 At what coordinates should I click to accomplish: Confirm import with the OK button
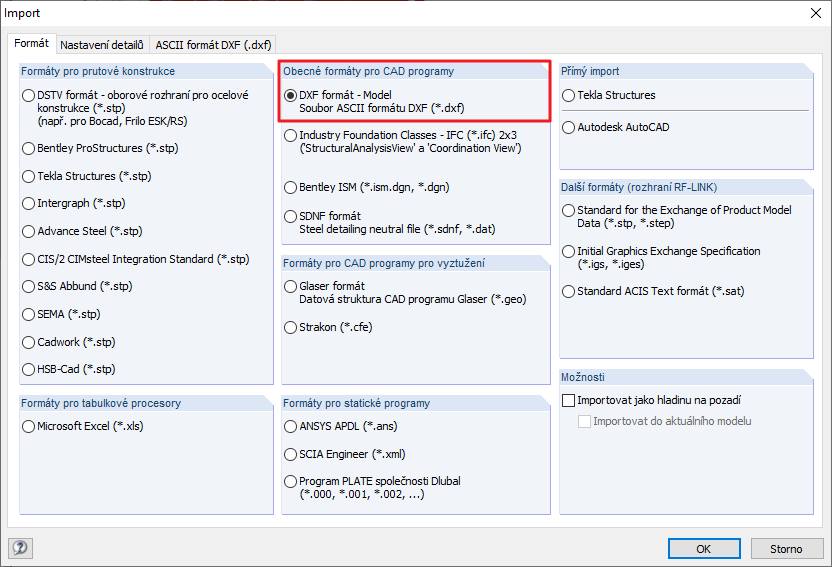pyautogui.click(x=704, y=549)
